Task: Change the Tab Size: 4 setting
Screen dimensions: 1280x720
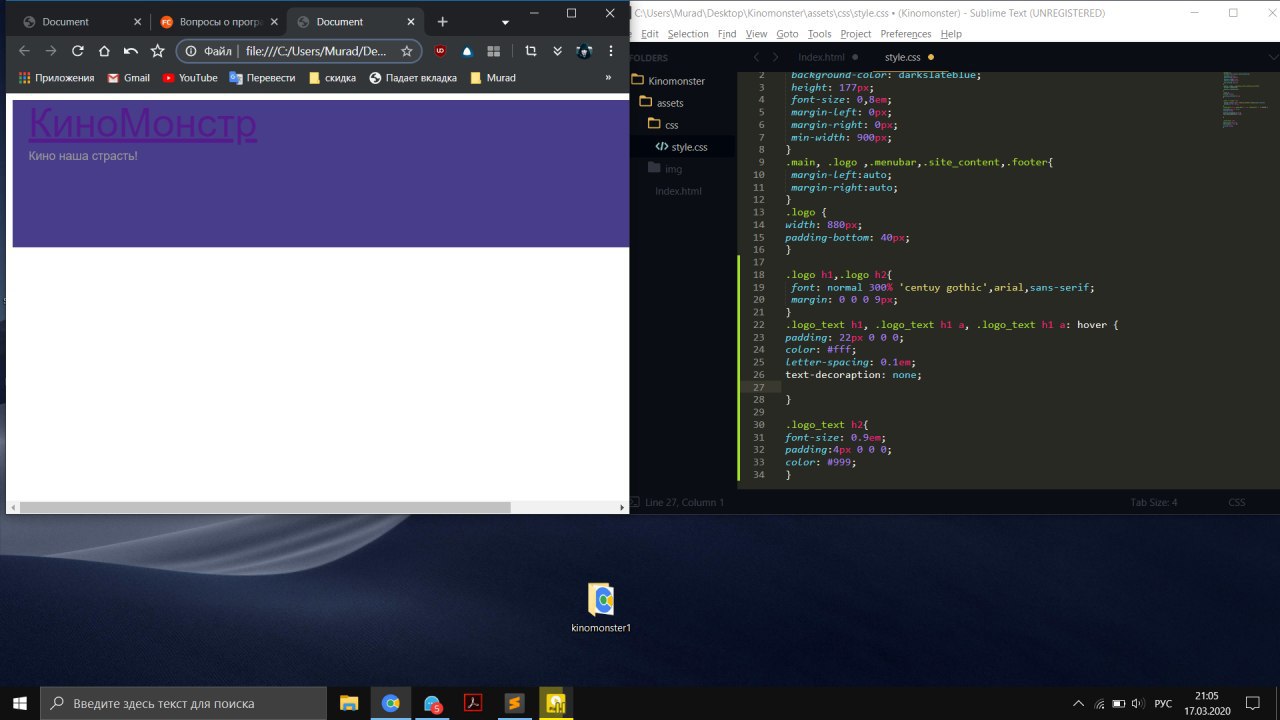Action: pyautogui.click(x=1154, y=502)
